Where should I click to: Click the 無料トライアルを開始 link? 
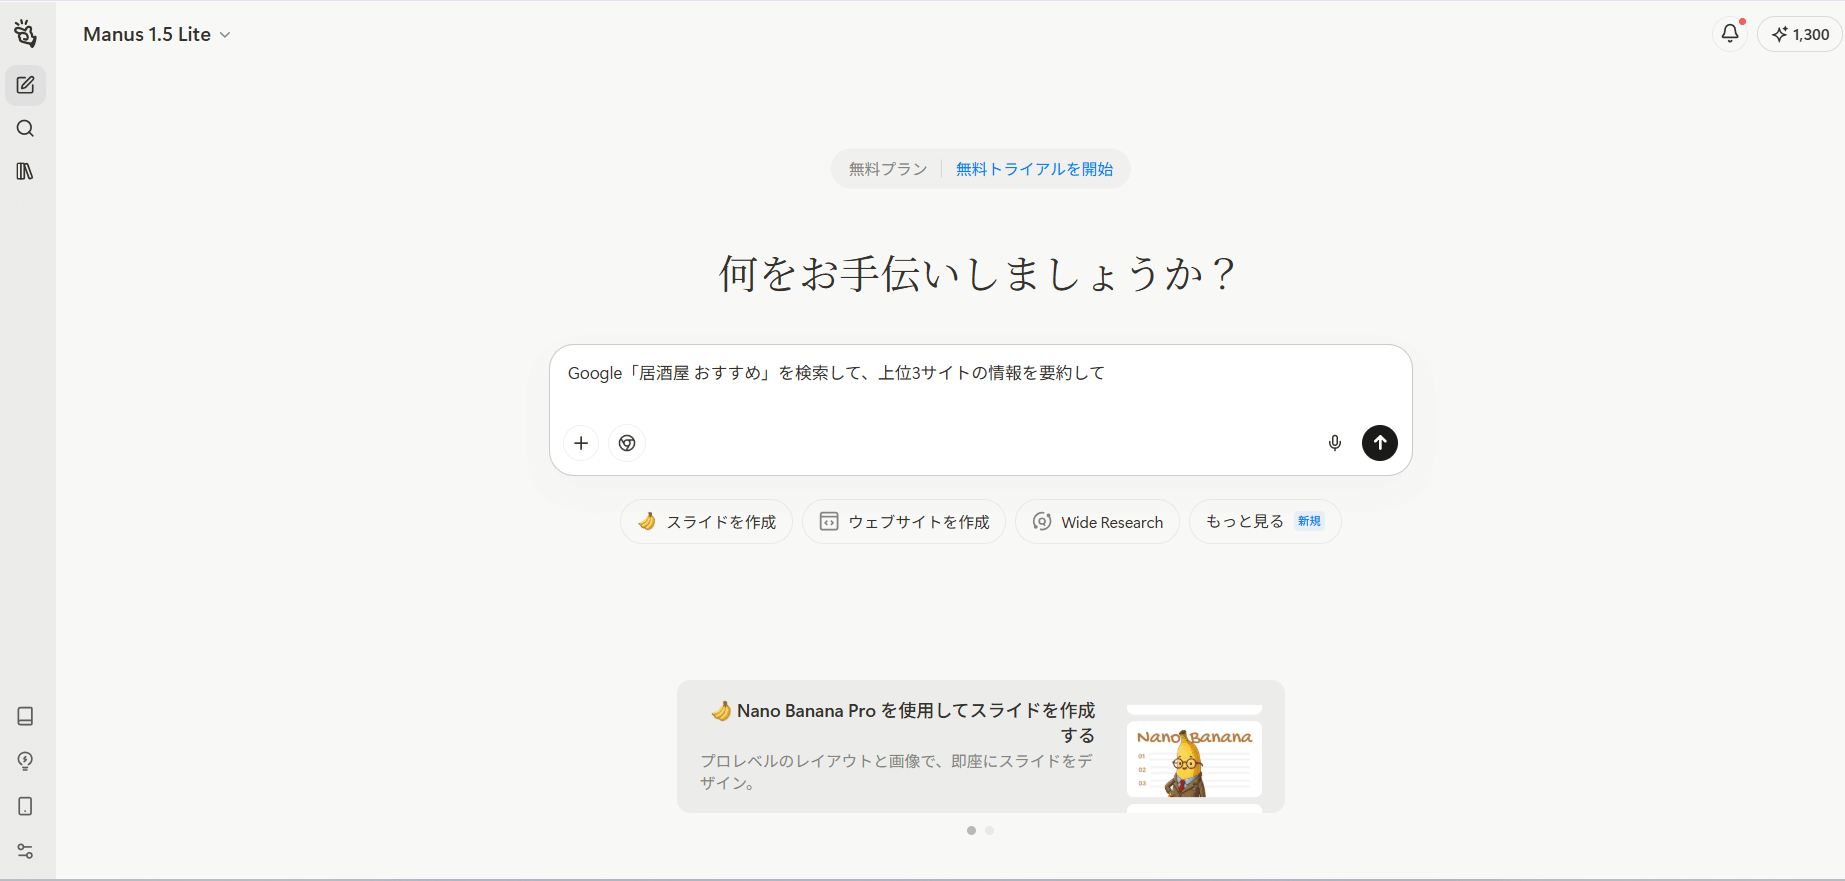[x=1034, y=169]
